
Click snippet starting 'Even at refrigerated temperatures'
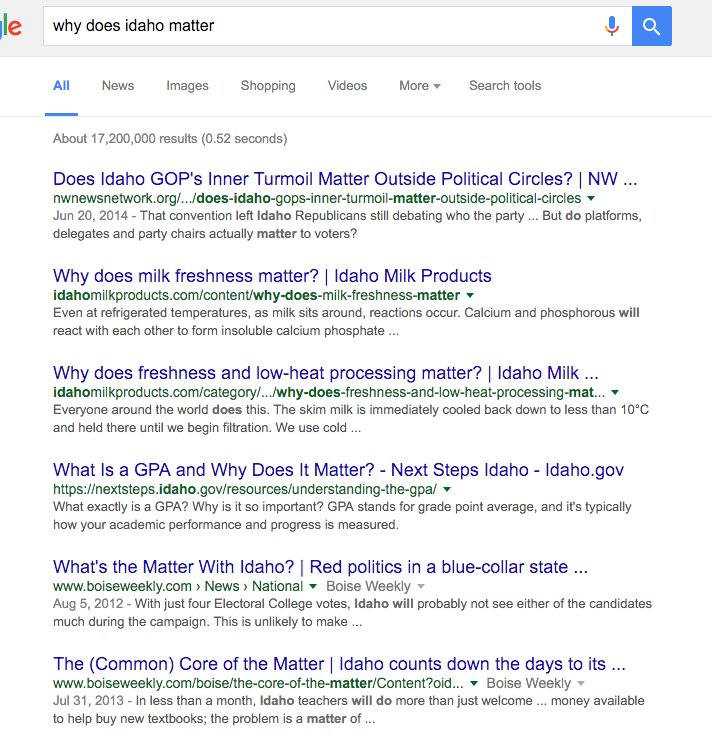pos(346,322)
